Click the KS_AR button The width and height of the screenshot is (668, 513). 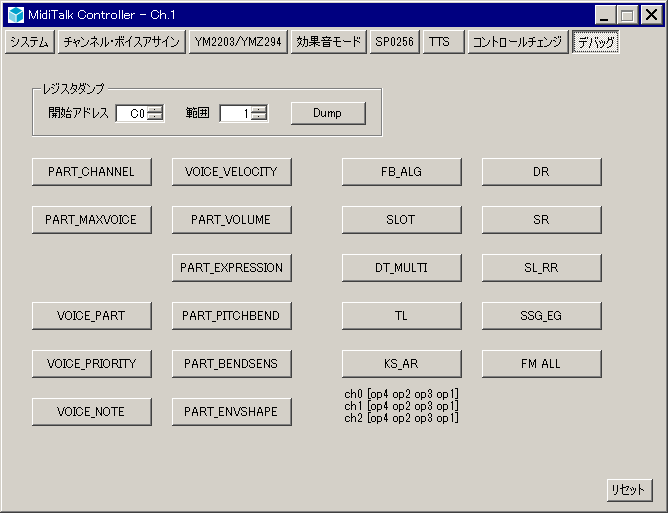coord(401,364)
